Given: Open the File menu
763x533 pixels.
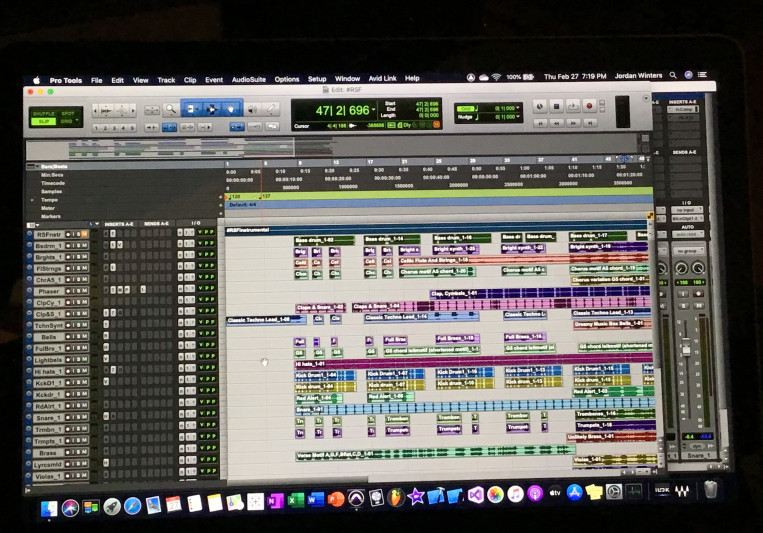Looking at the screenshot, I should (96, 80).
